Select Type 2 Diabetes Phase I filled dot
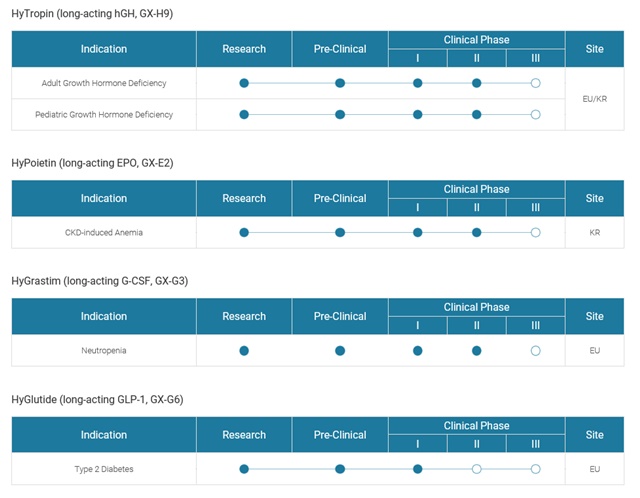 pos(418,469)
